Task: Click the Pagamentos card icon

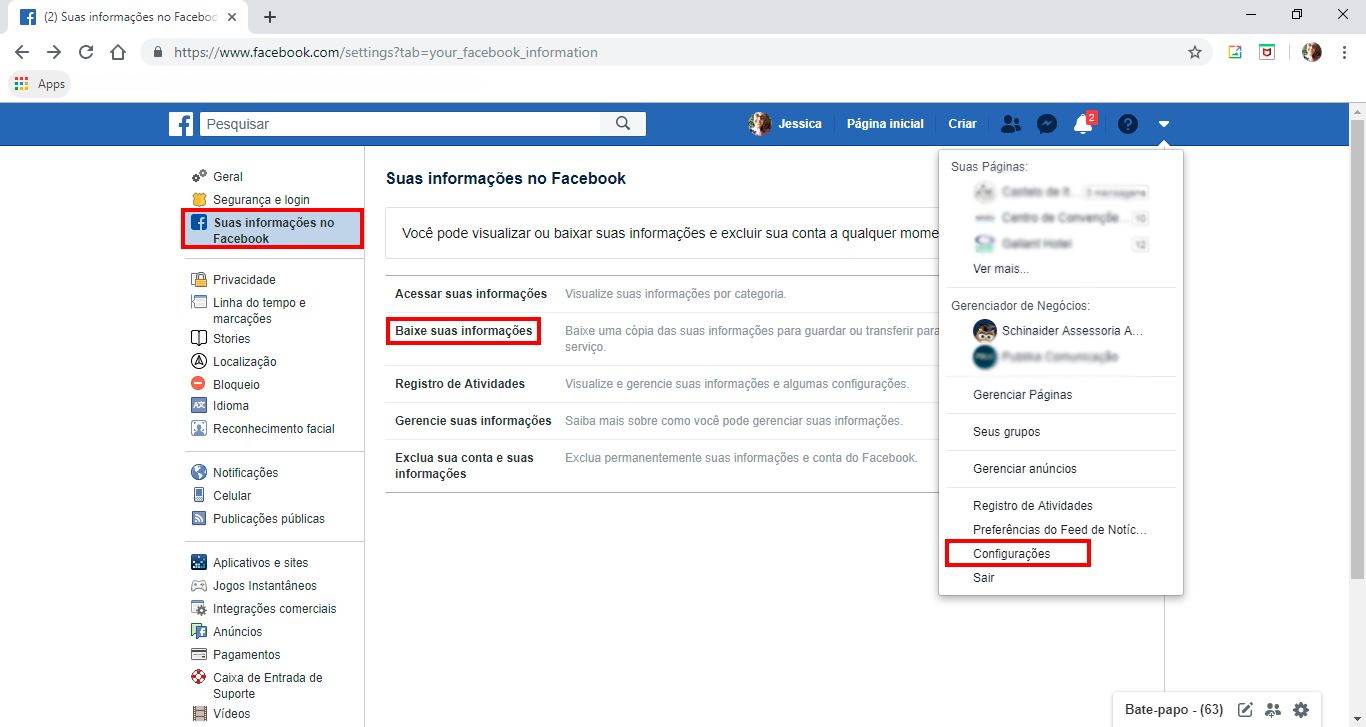Action: [x=198, y=655]
